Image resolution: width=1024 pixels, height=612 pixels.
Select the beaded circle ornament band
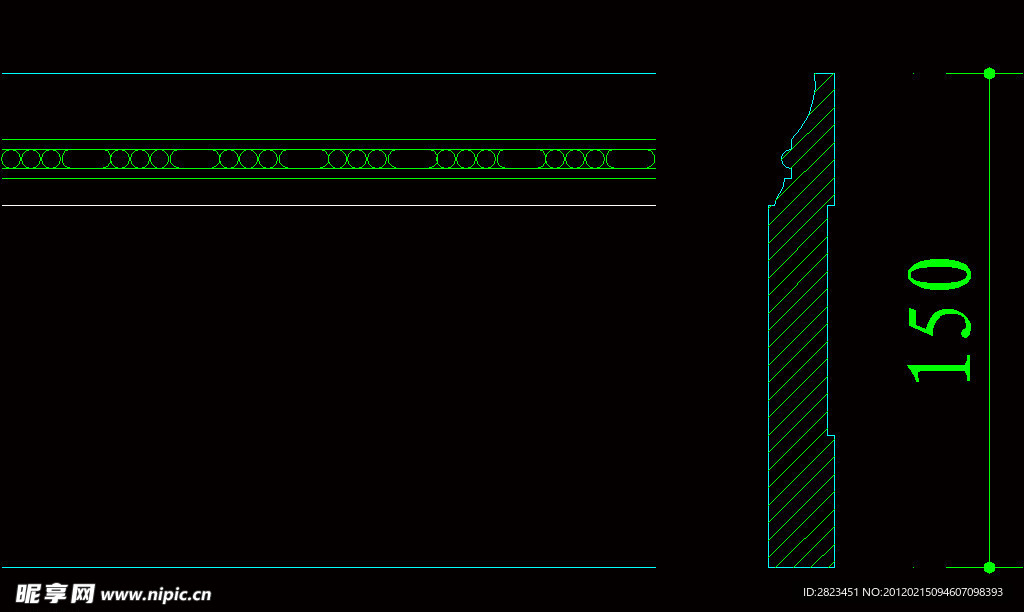328,159
